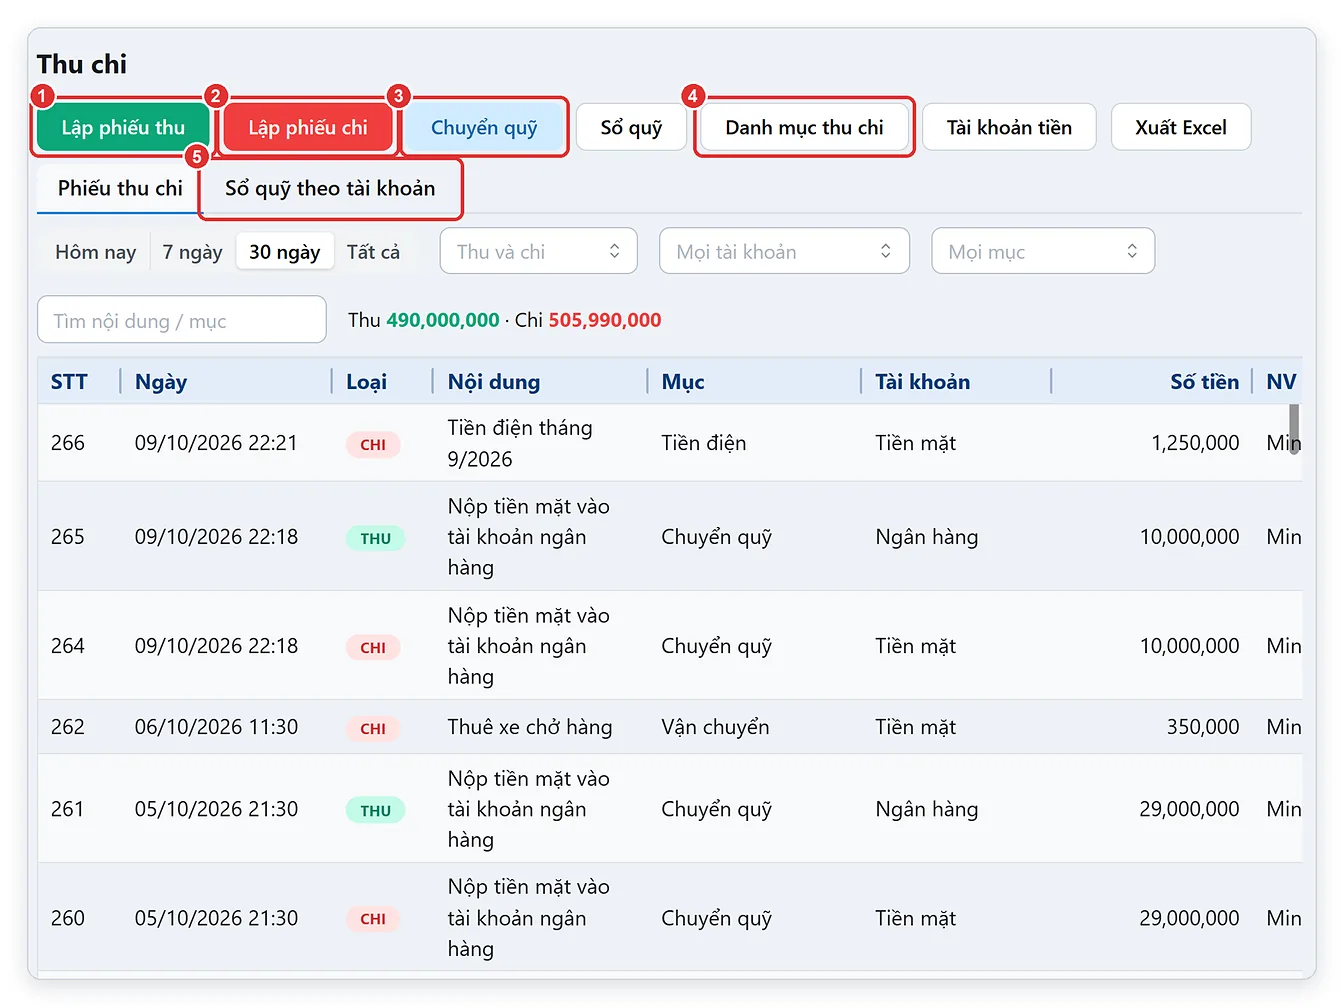Viewport: 1344px width, 1007px height.
Task: Click the Tài khoản tiền button
Action: (x=1009, y=127)
